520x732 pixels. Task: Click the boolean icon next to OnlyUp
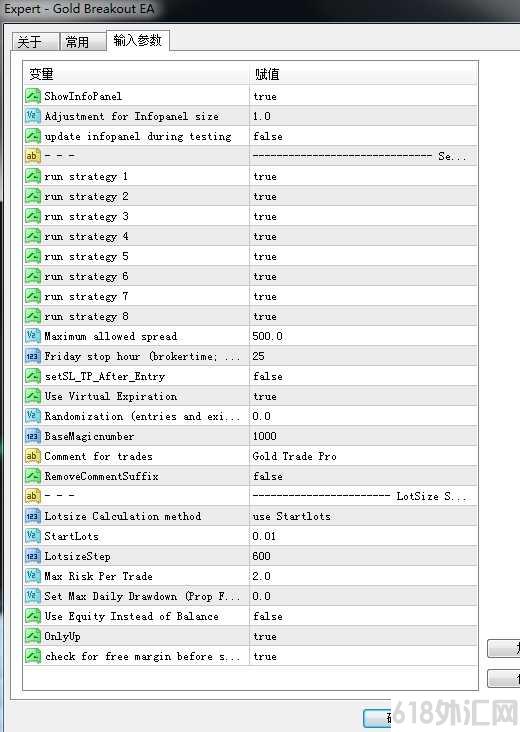coord(33,636)
